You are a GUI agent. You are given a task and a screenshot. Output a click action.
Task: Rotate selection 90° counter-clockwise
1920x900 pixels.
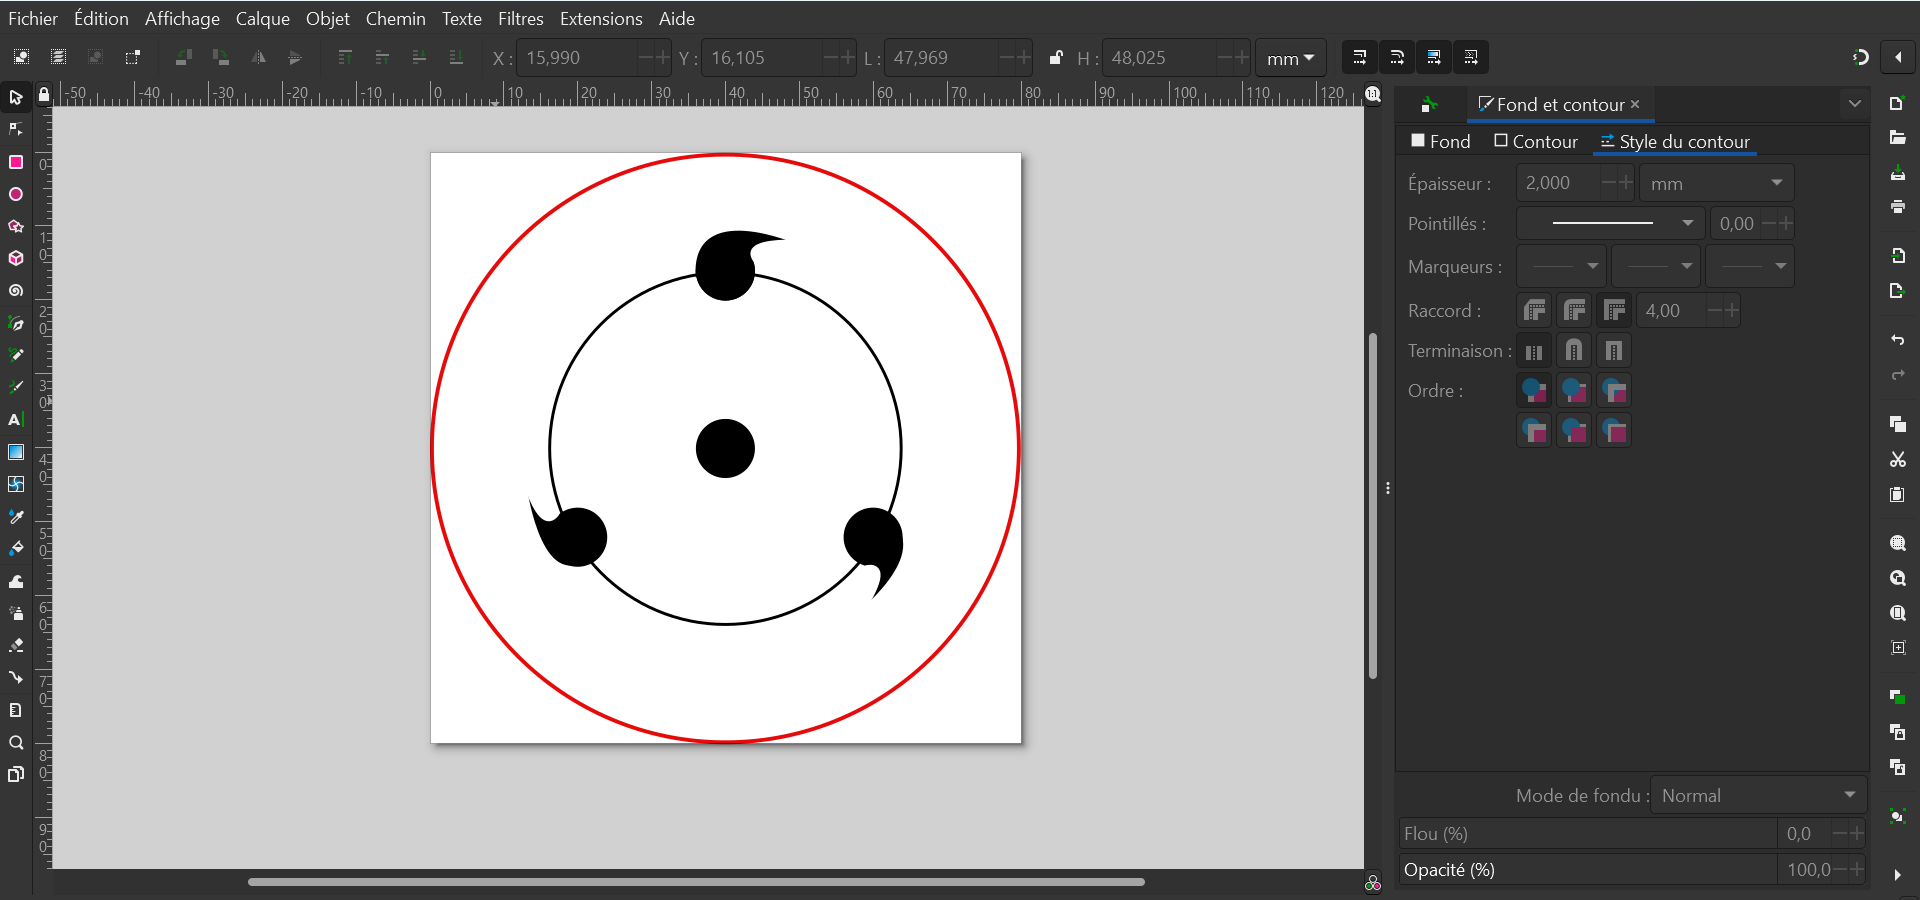click(183, 57)
